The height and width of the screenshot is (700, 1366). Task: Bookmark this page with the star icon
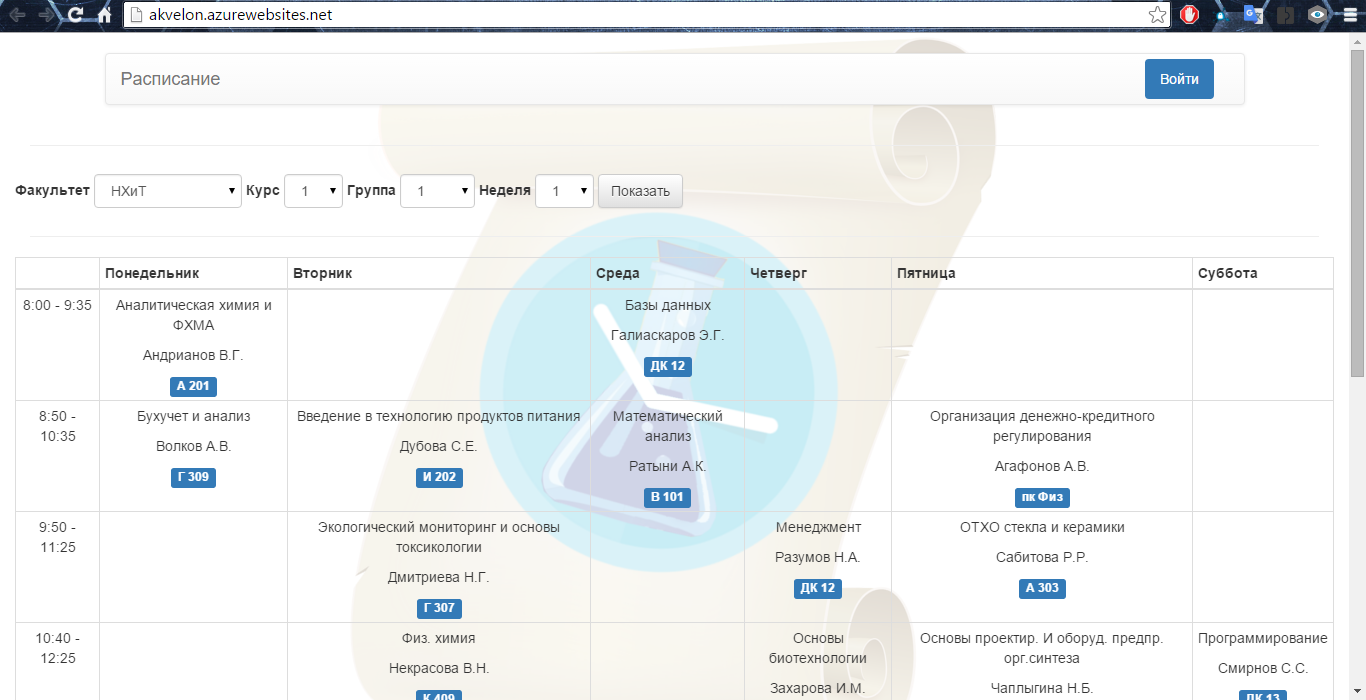[1157, 15]
